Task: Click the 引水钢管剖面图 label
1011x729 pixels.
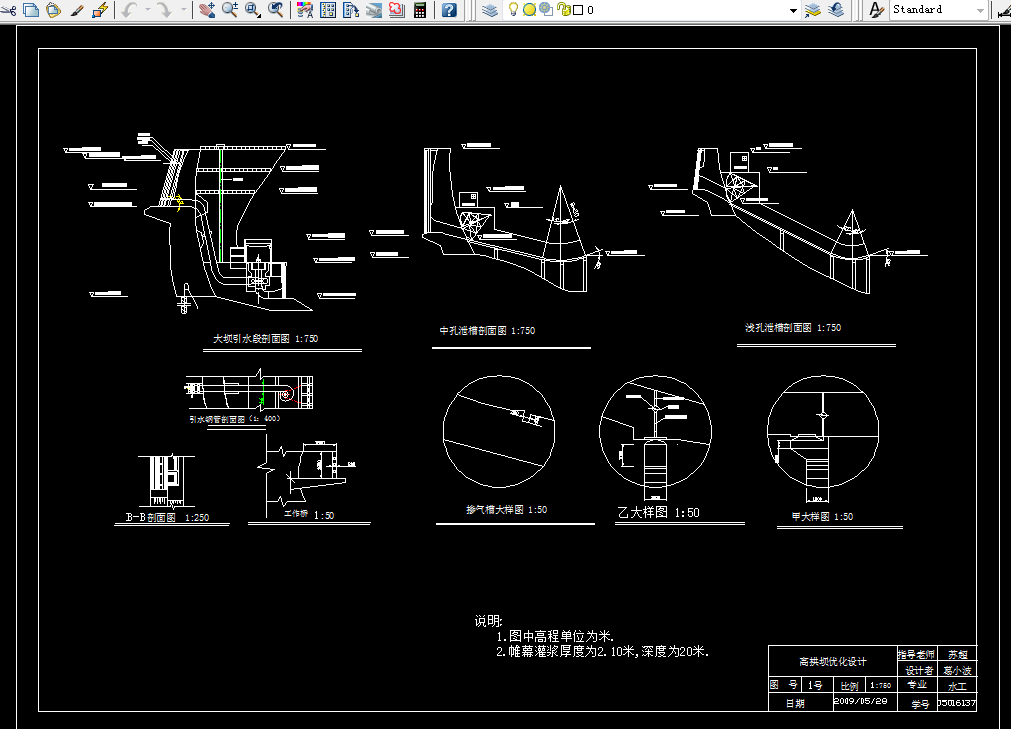Action: point(235,419)
